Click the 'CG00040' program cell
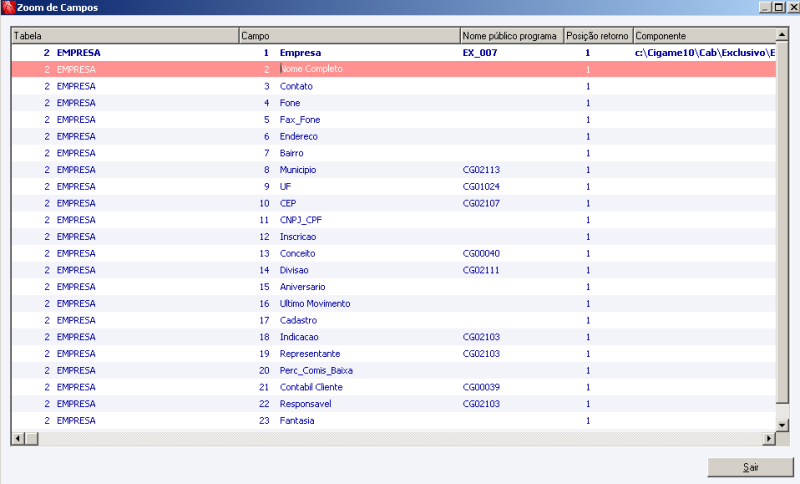Viewport: 800px width, 484px height. (x=481, y=253)
